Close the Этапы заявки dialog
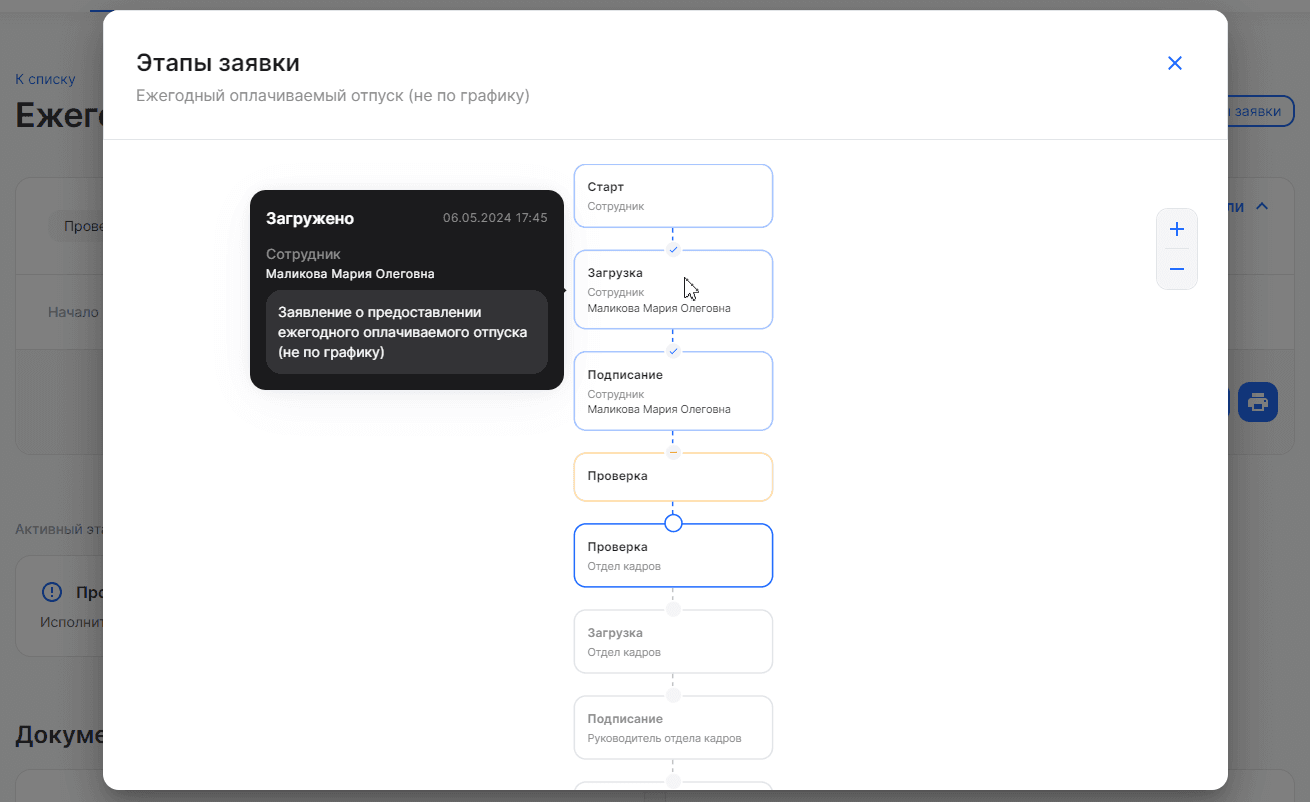This screenshot has height=802, width=1310. click(x=1175, y=63)
